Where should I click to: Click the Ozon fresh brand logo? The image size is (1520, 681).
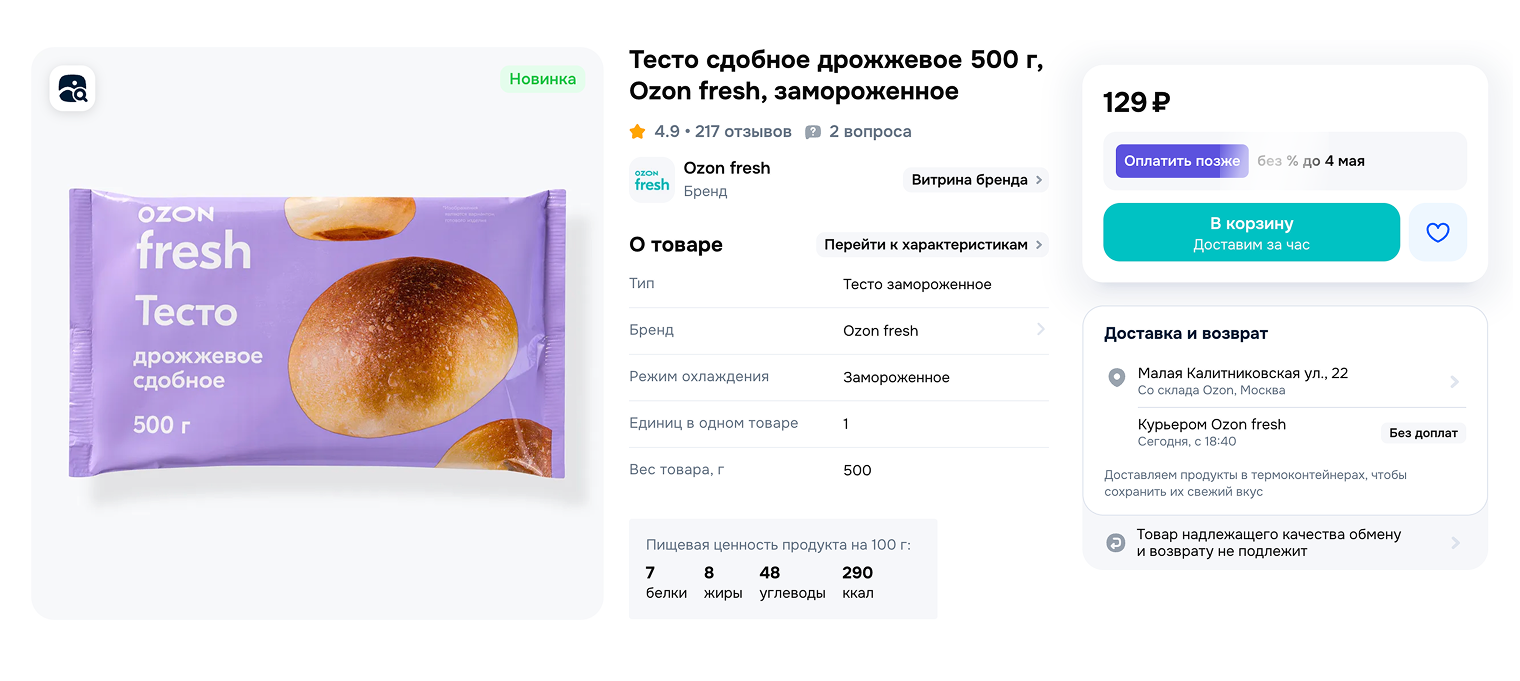pos(652,180)
